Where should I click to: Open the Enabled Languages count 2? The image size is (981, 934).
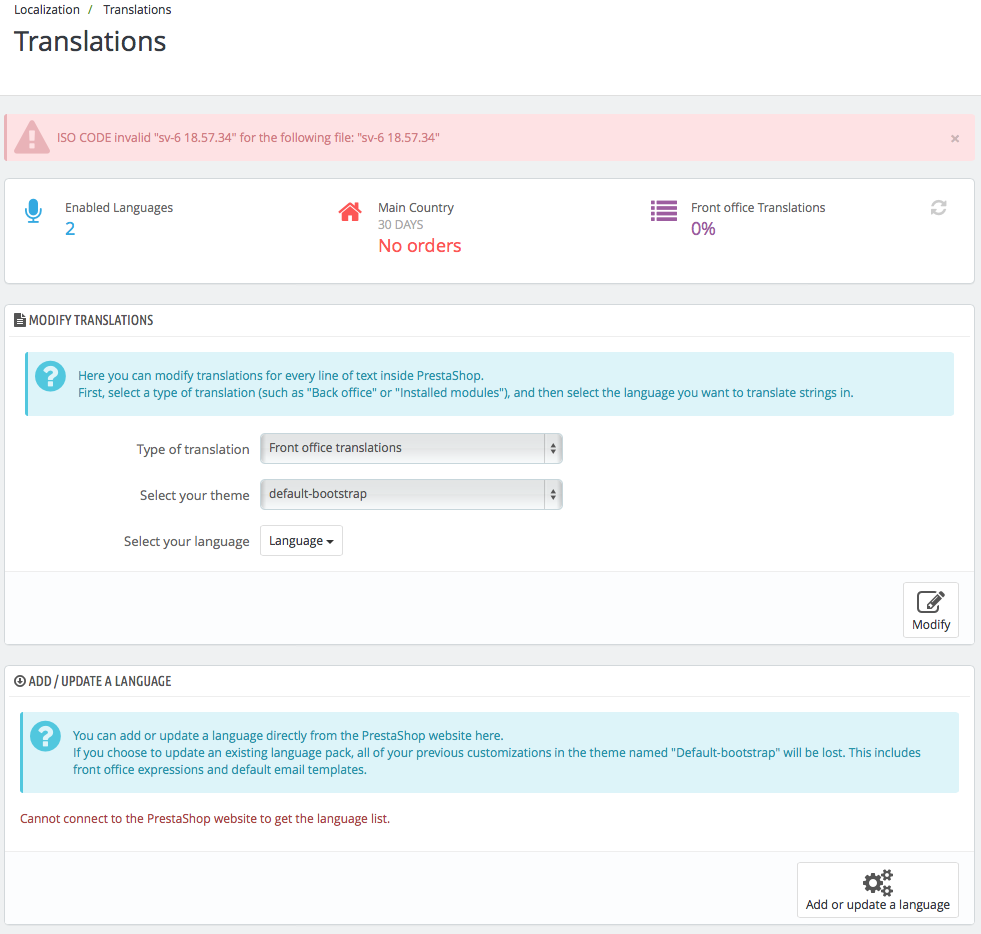[70, 229]
